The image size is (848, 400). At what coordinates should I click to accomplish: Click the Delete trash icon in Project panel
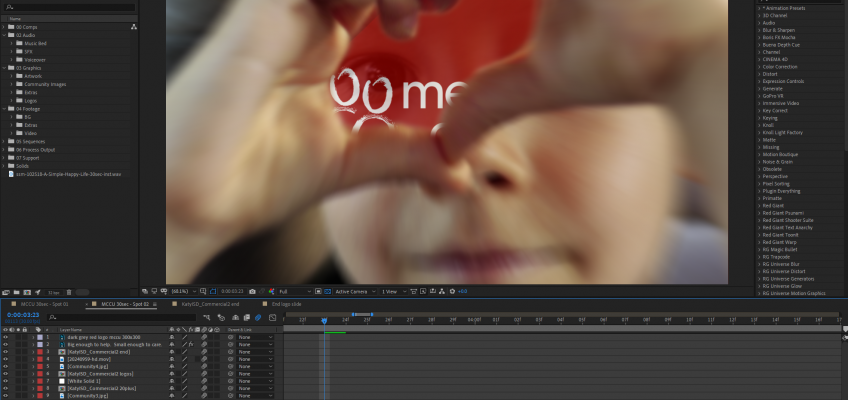[69, 292]
